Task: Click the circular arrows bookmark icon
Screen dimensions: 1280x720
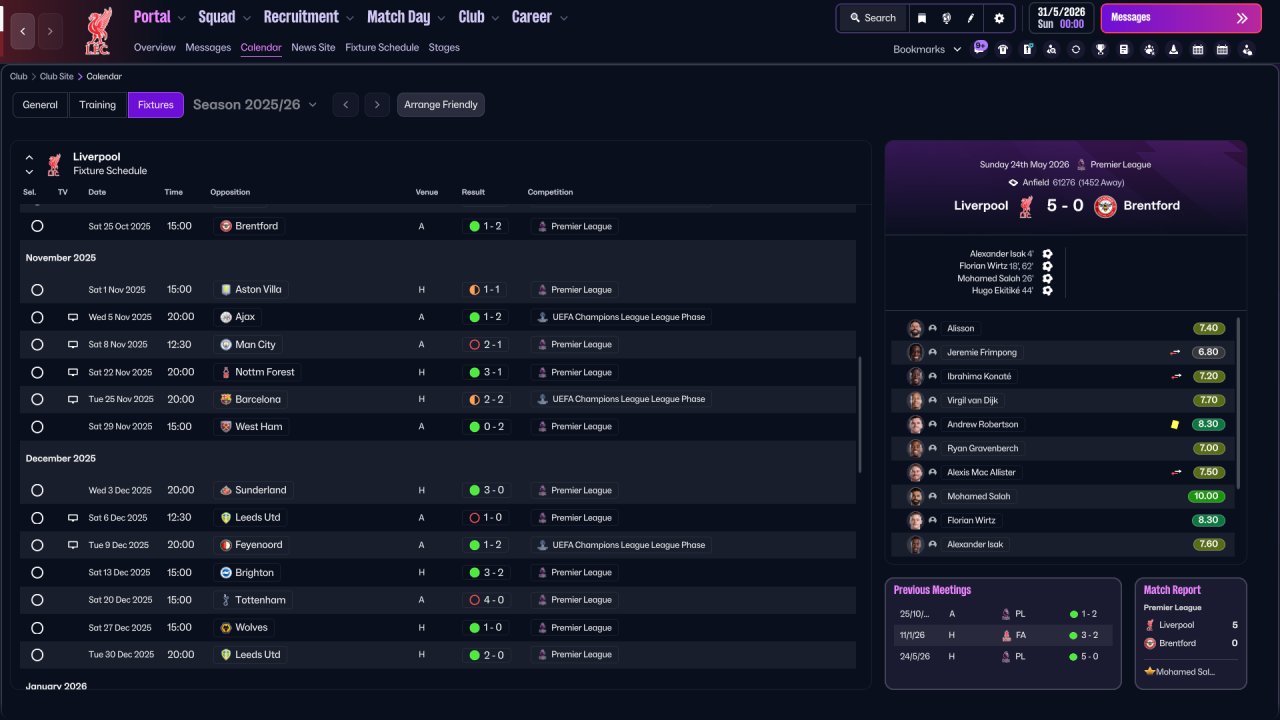Action: coord(1076,49)
